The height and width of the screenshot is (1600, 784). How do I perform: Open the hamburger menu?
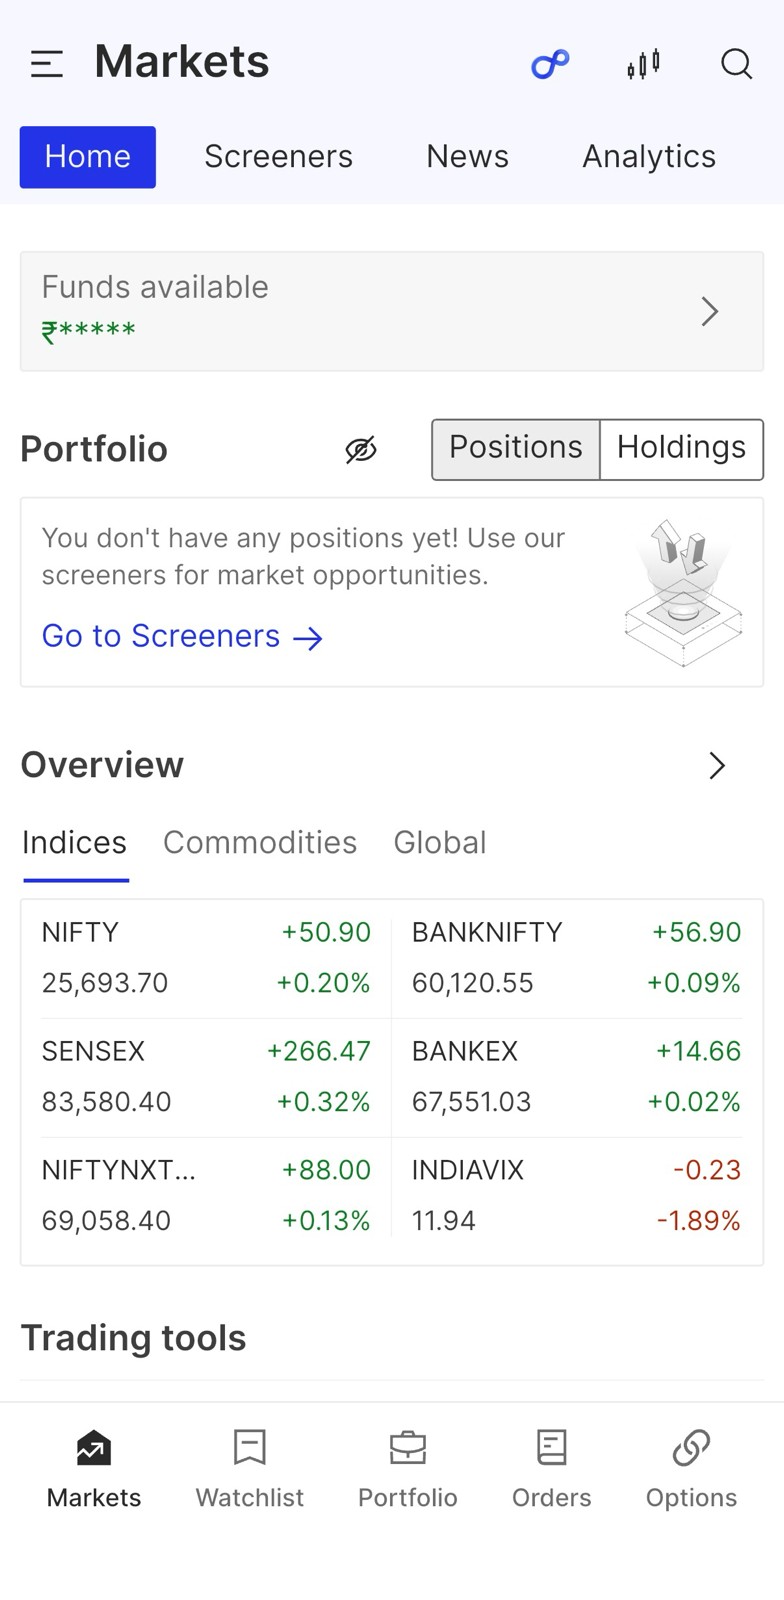(47, 64)
